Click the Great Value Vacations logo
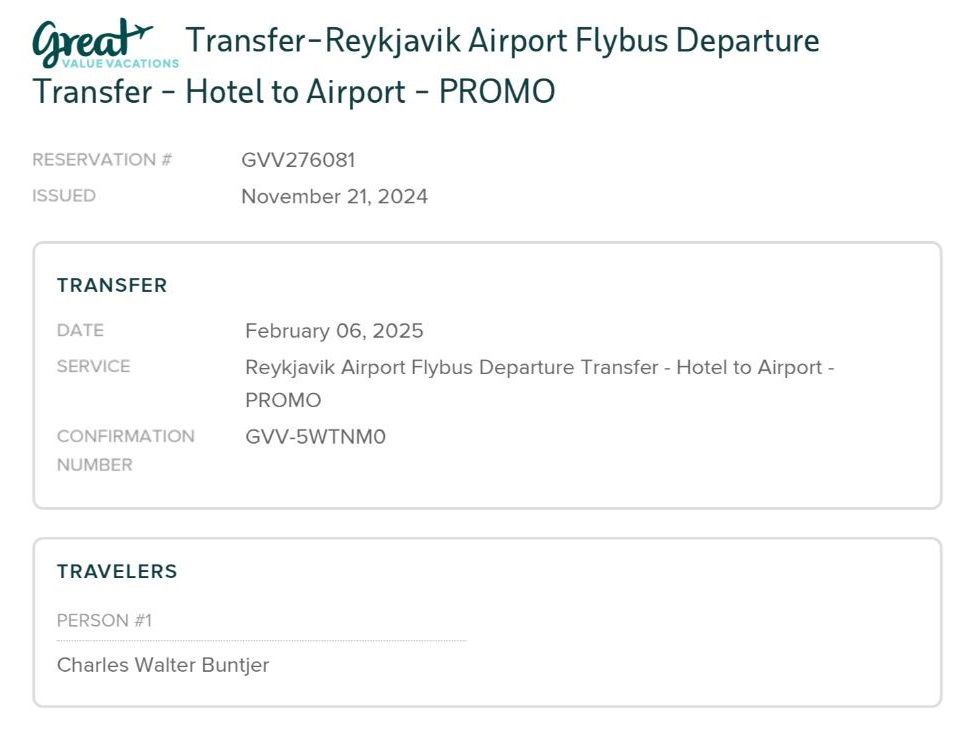This screenshot has height=735, width=961. click(105, 44)
